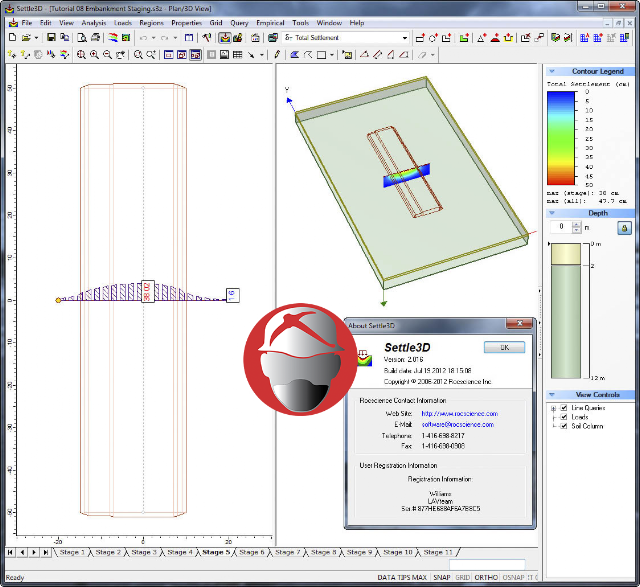Image resolution: width=640 pixels, height=587 pixels.
Task: Click the active Plan/3D split view icon
Action: [196, 55]
